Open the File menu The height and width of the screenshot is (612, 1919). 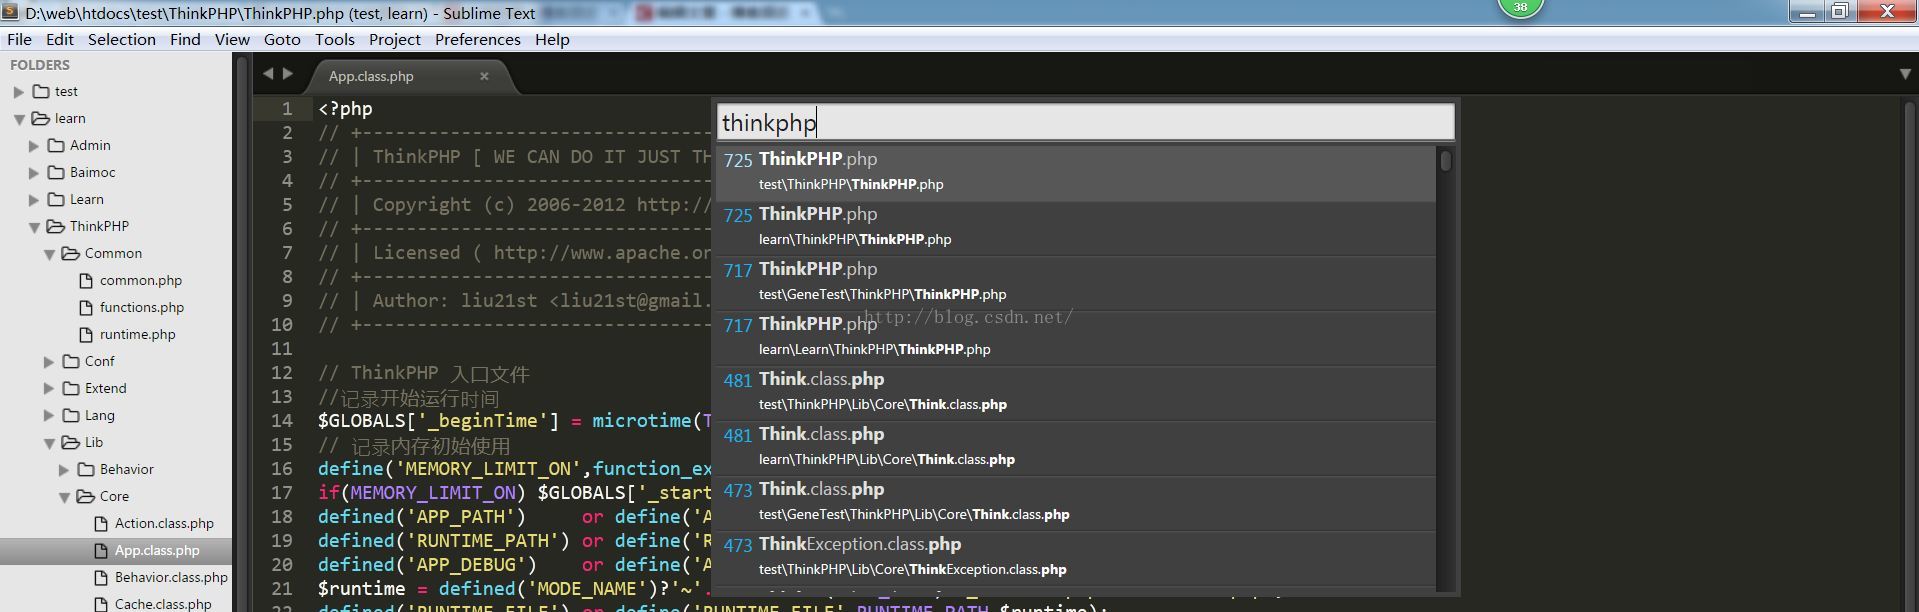coord(19,39)
